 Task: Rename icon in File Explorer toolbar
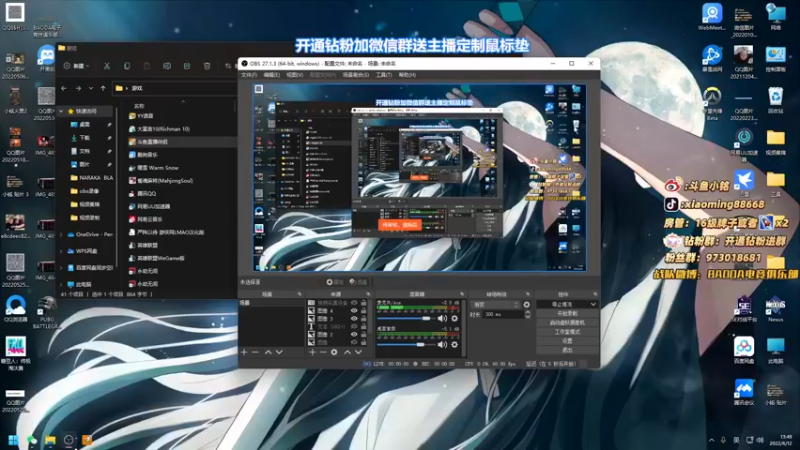pos(167,66)
